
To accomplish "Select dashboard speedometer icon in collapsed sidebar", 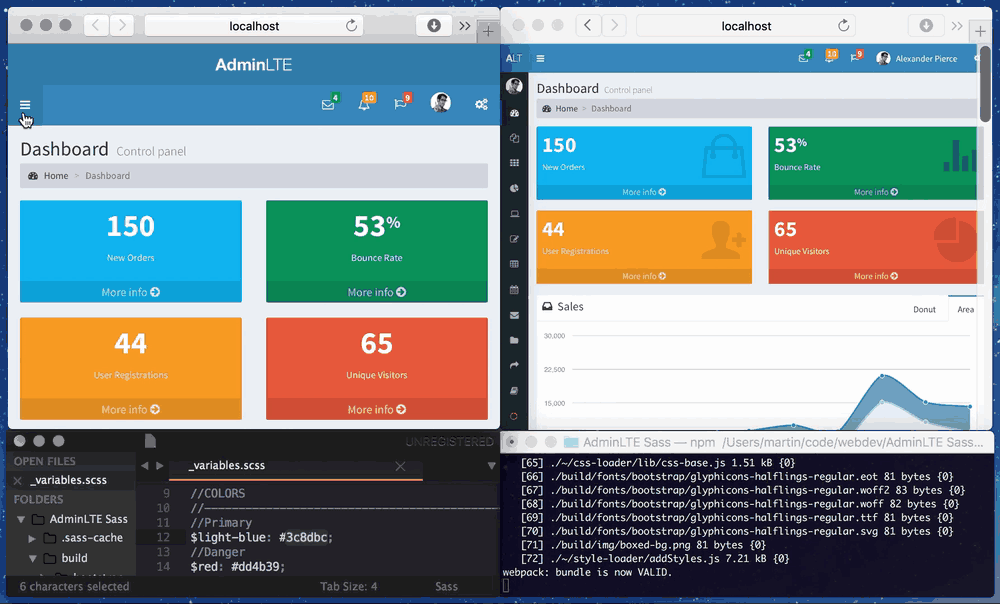I will pyautogui.click(x=514, y=113).
